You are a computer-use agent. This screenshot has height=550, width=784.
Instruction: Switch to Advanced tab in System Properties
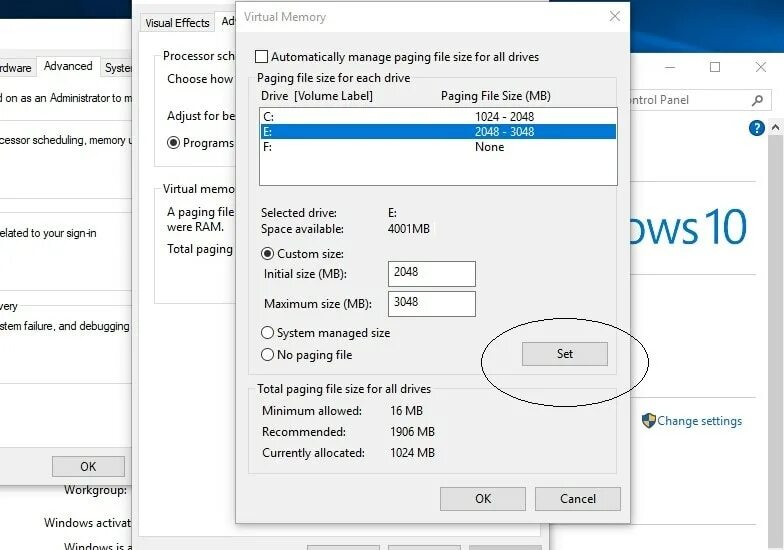[68, 66]
